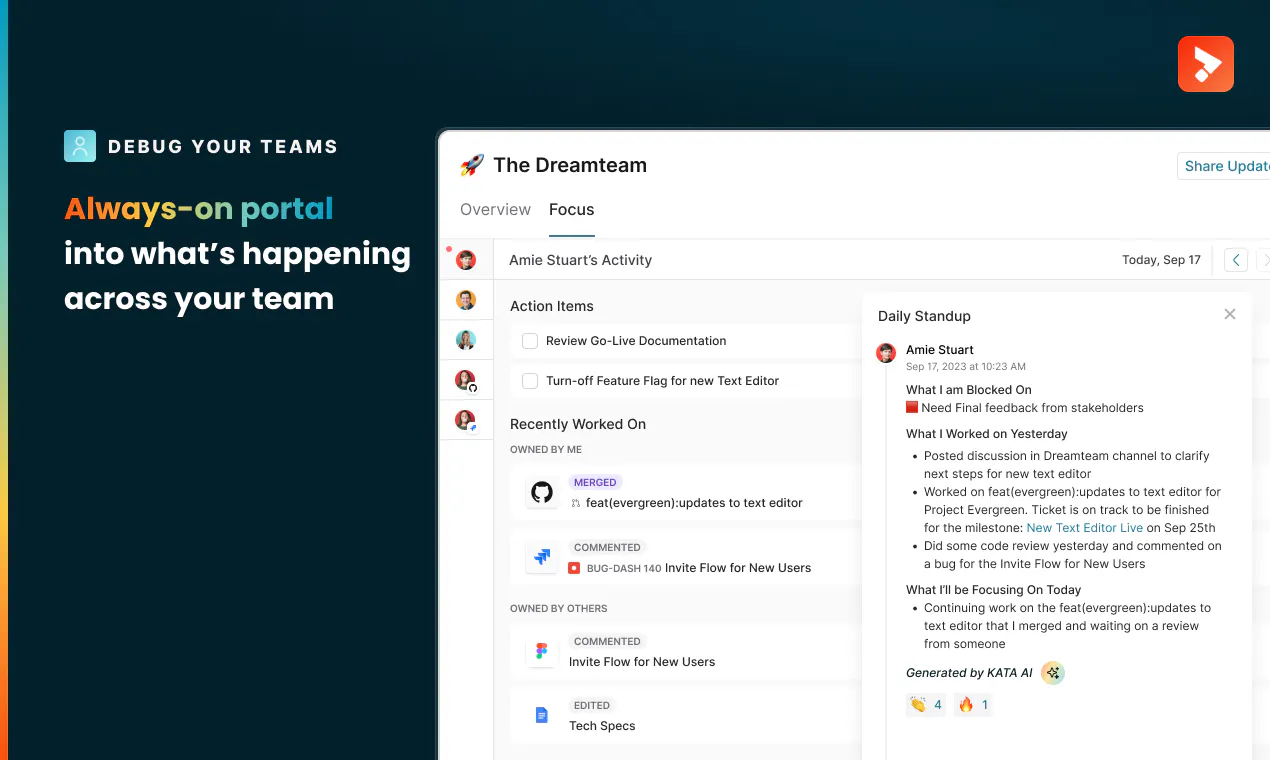Click the OWNED BY OTHERS label
1270x760 pixels.
[x=559, y=608]
